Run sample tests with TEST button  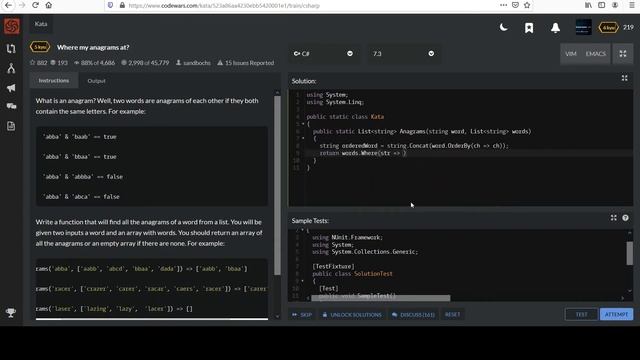[x=581, y=314]
